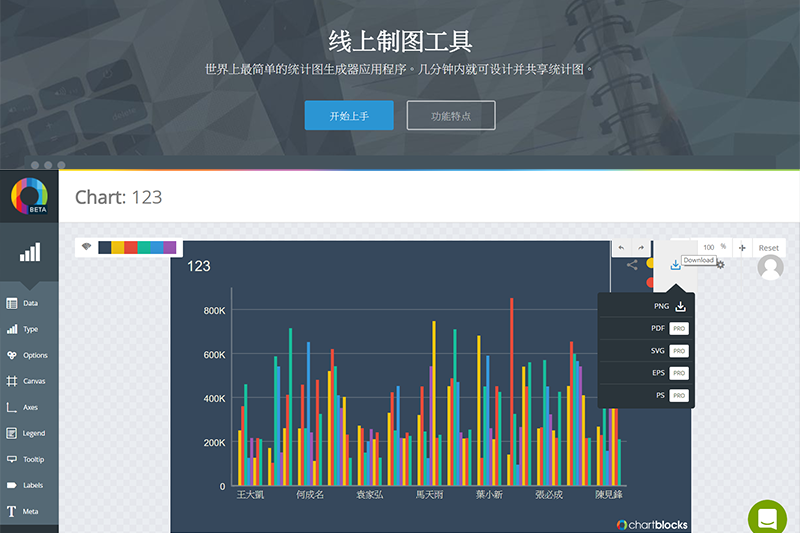Click the 馬天雨 axis label

click(429, 495)
